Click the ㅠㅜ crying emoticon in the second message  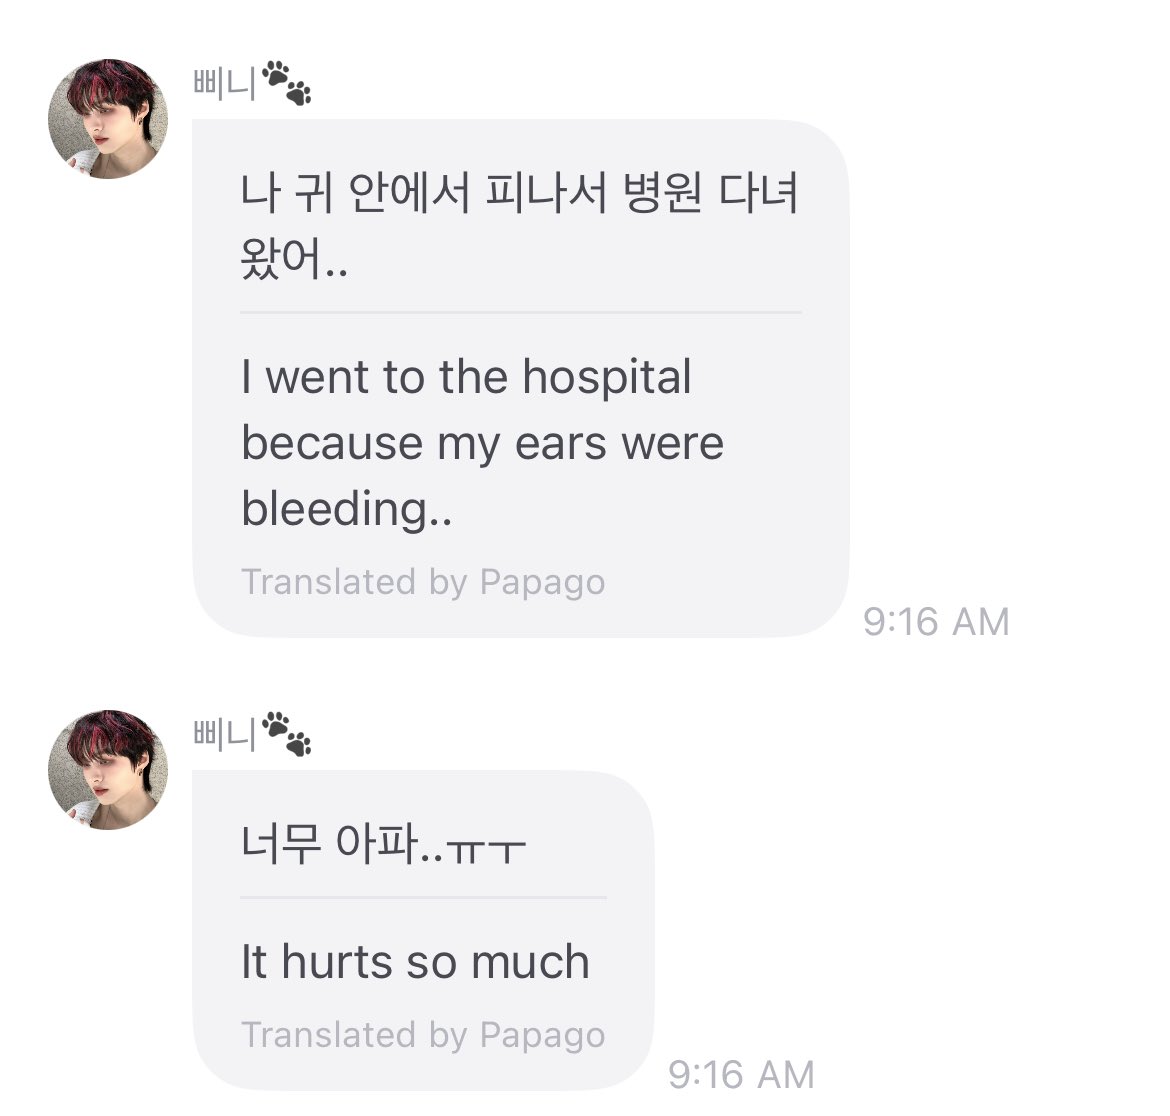coord(486,849)
